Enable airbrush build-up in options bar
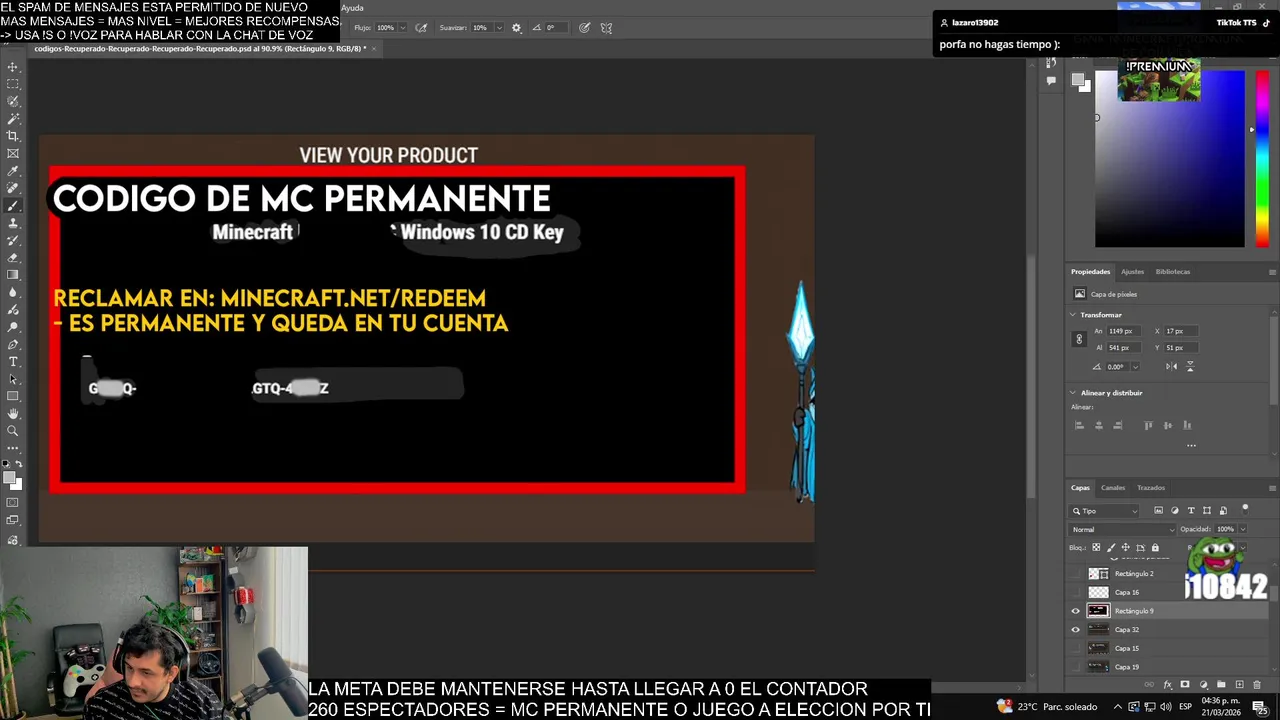Image resolution: width=1280 pixels, height=720 pixels. point(421,28)
